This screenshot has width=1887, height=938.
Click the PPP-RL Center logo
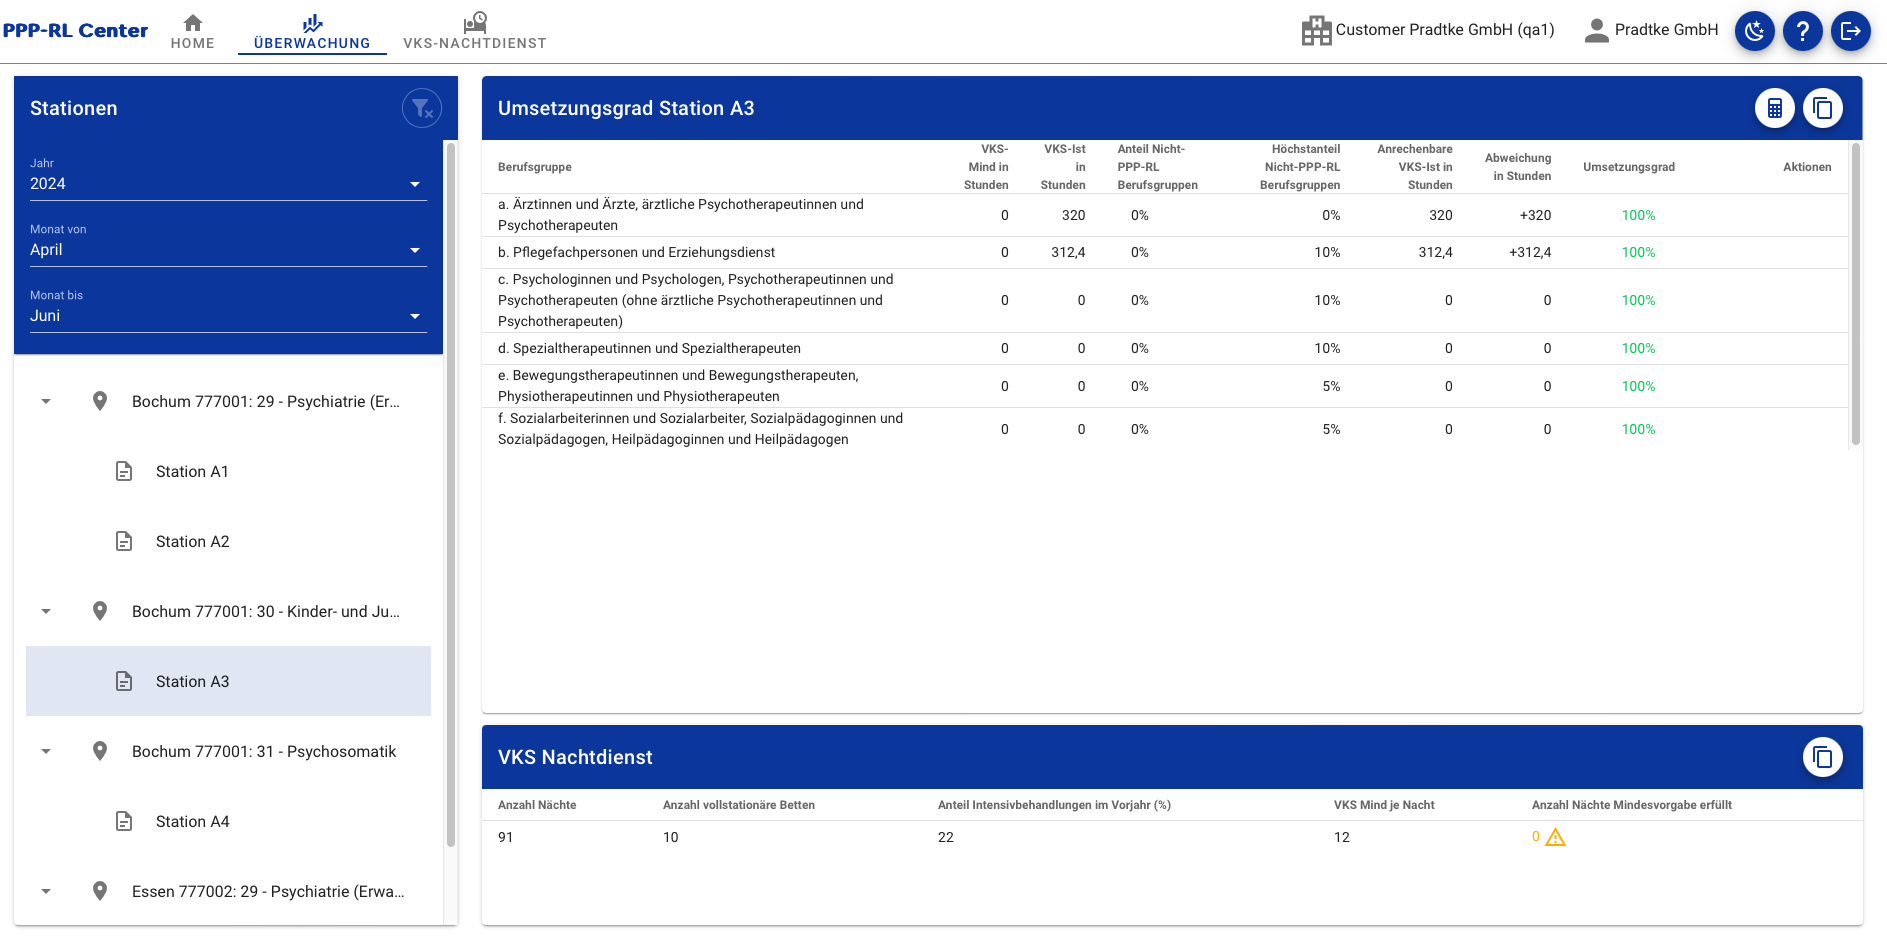tap(75, 30)
